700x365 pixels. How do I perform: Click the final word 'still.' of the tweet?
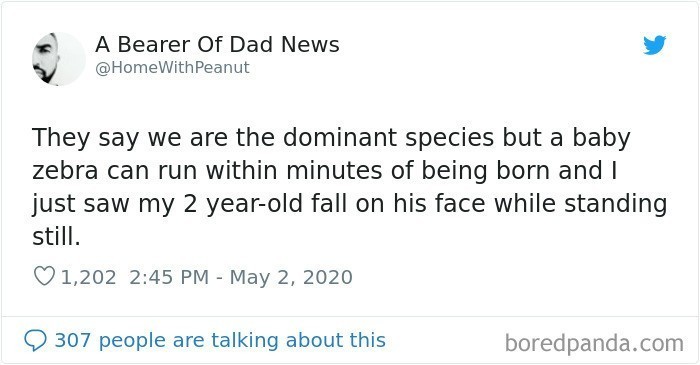coord(56,236)
